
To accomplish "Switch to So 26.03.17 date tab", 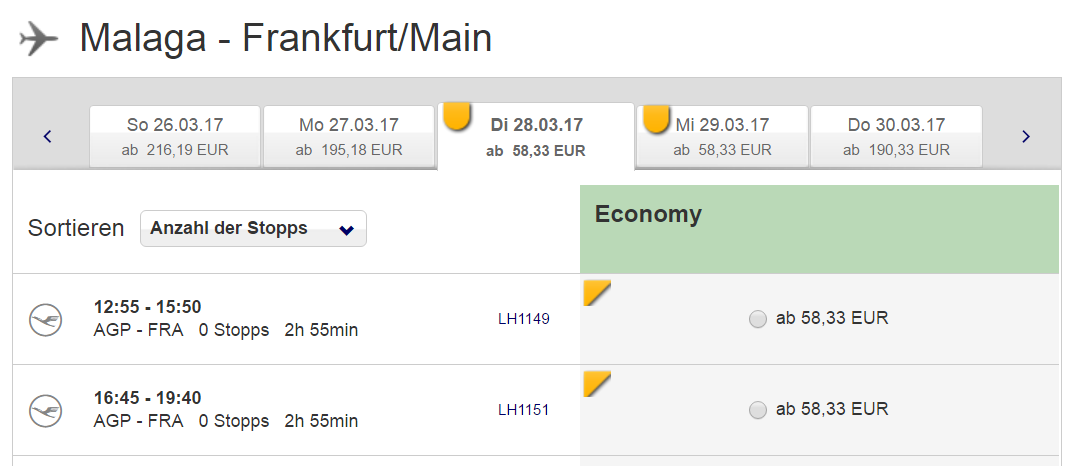I will click(x=175, y=136).
